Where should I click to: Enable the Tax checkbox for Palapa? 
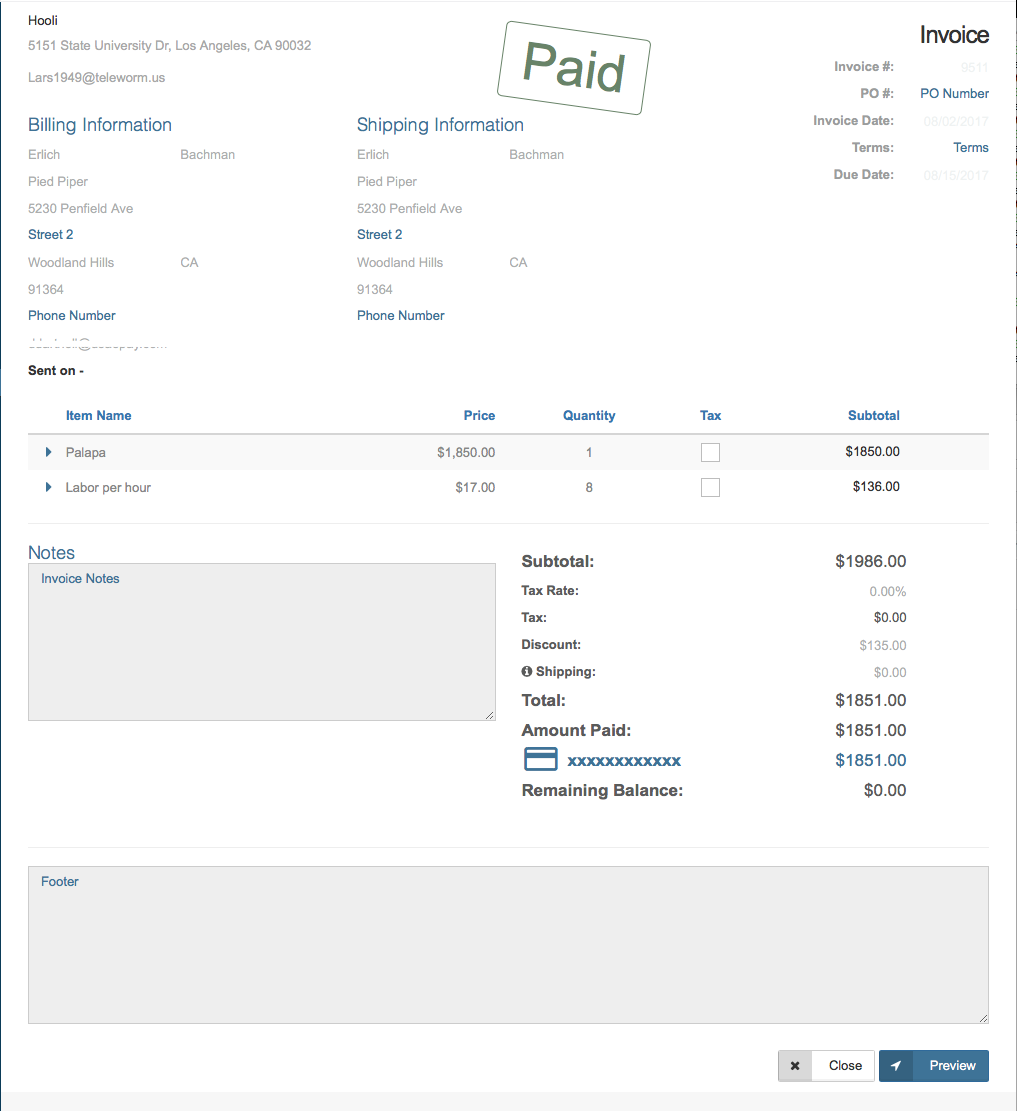pos(710,452)
